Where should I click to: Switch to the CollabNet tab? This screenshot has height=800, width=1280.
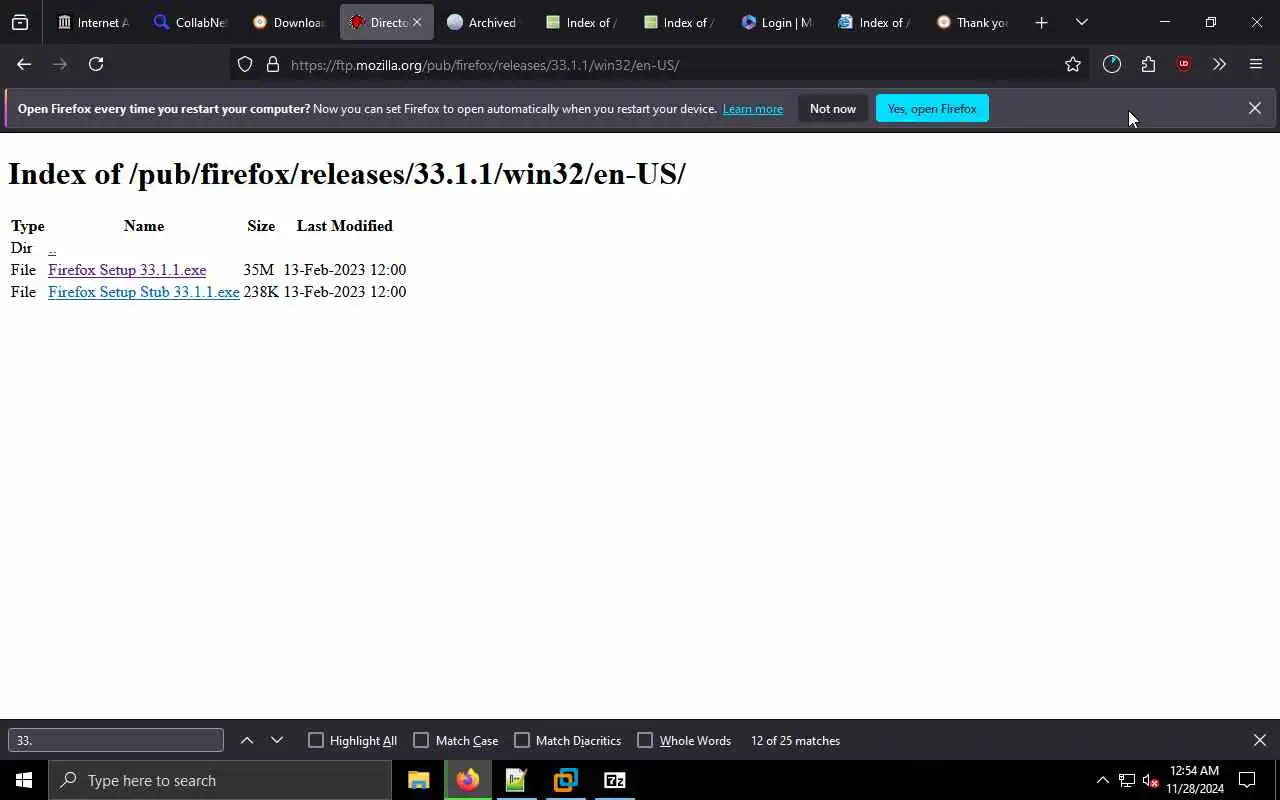[x=190, y=22]
